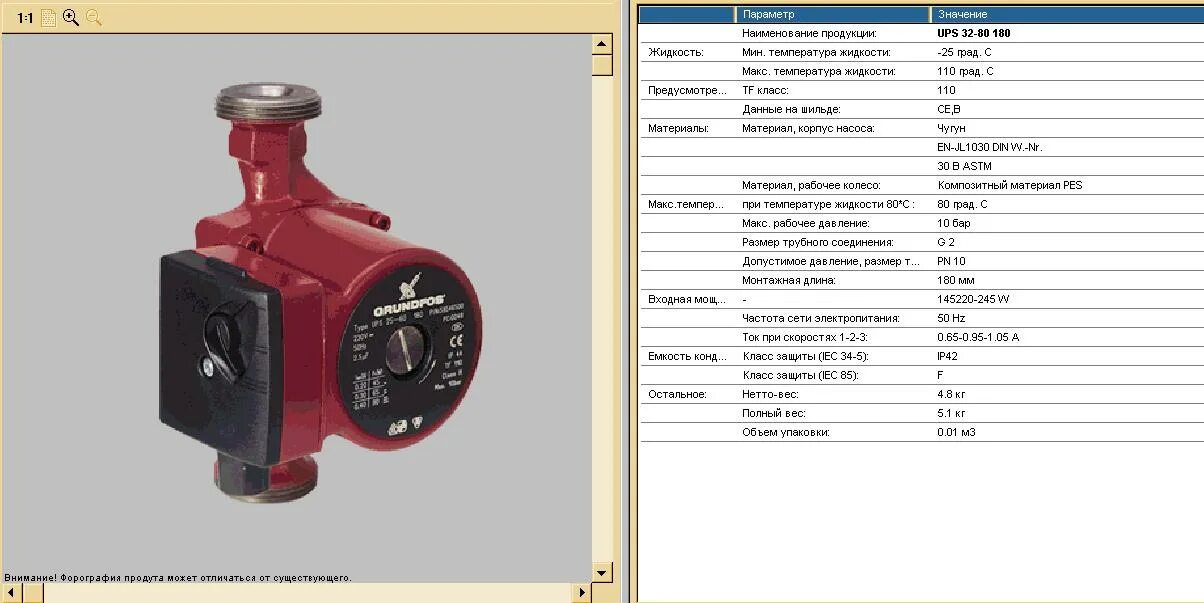Select the Полный вес parameter
This screenshot has width=1204, height=603.
pyautogui.click(x=774, y=413)
